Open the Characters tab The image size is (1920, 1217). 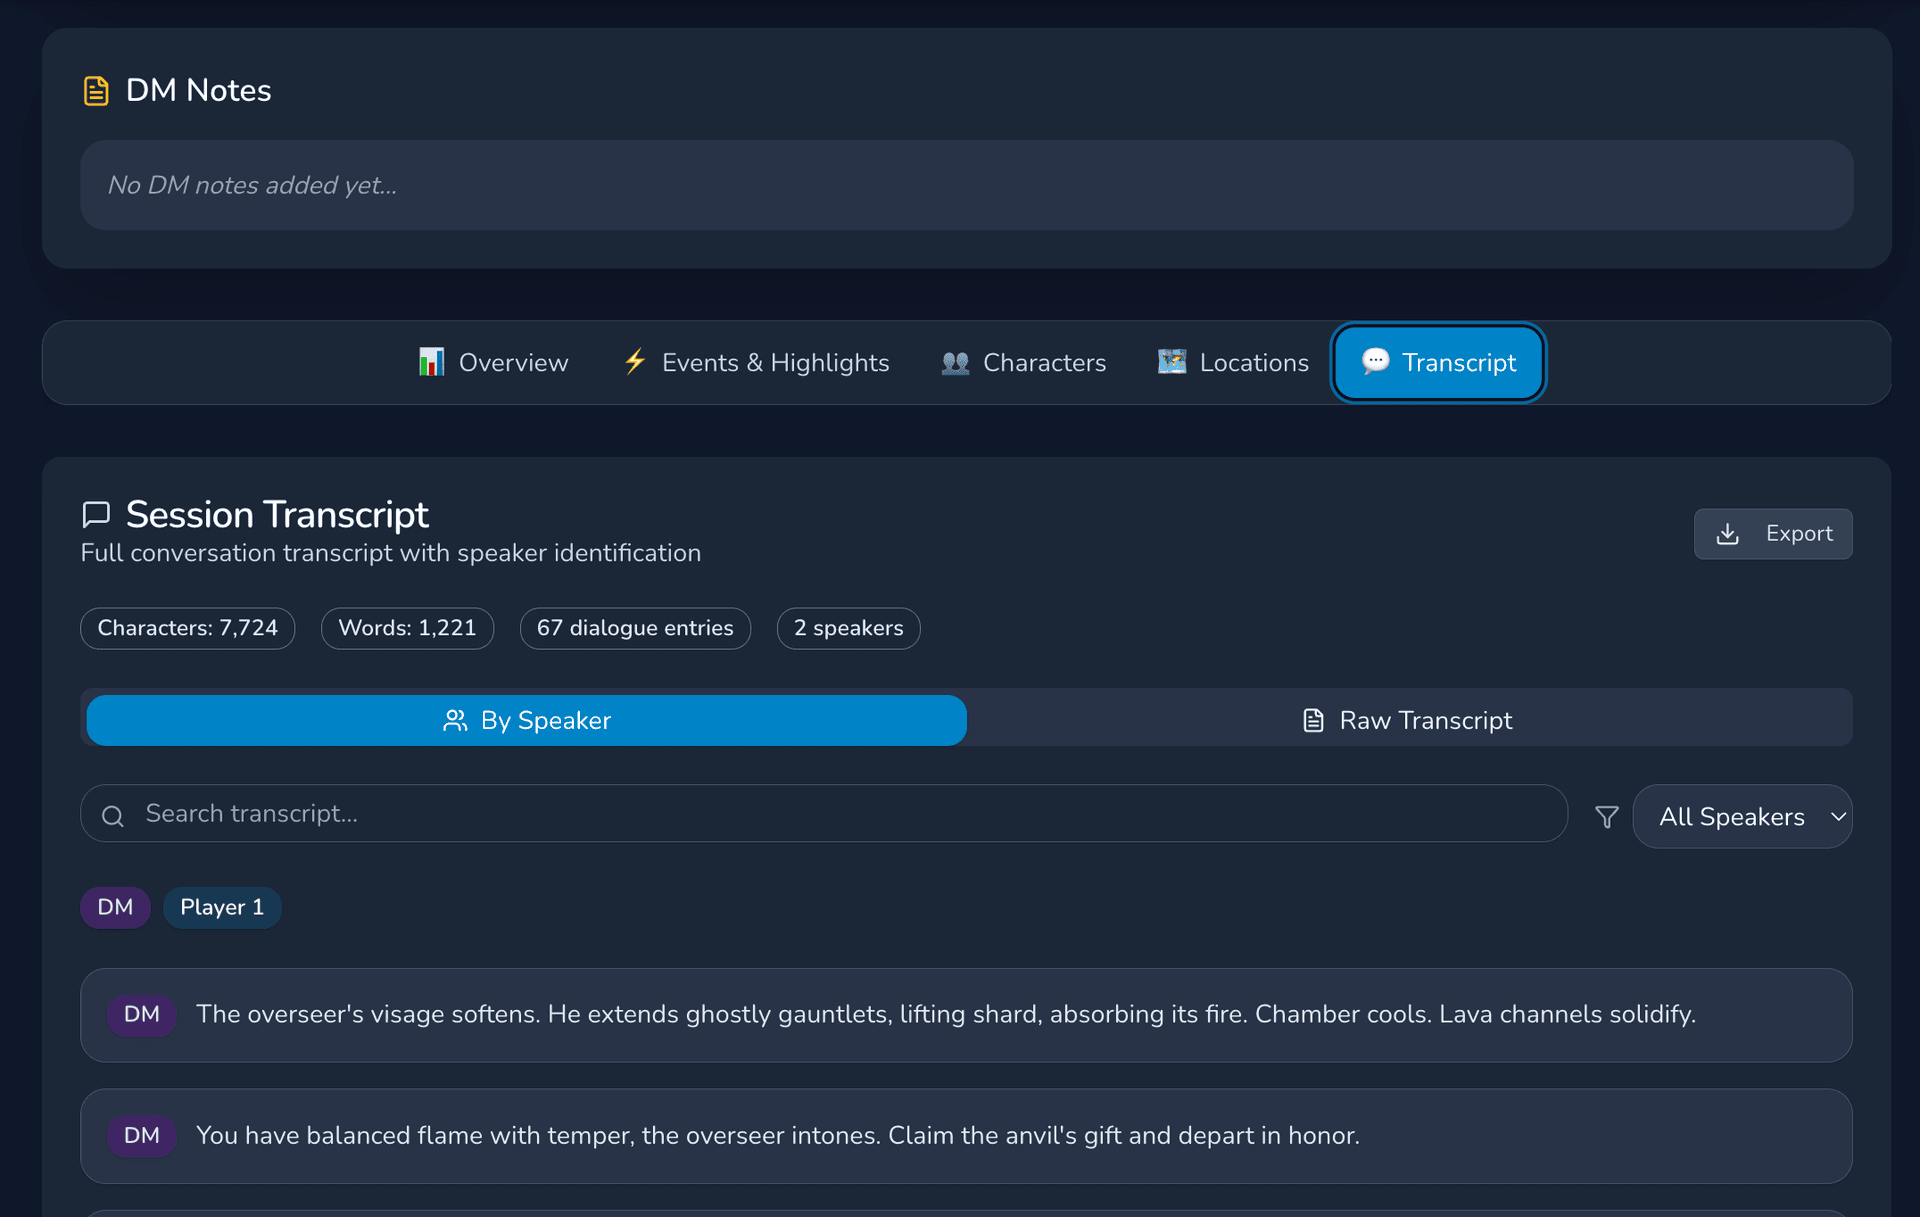click(1024, 362)
